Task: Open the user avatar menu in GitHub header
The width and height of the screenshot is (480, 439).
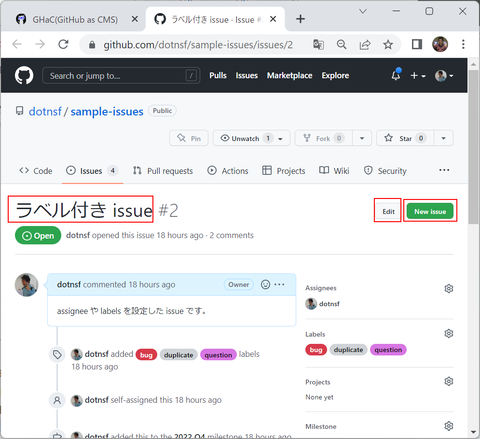Action: [x=444, y=76]
